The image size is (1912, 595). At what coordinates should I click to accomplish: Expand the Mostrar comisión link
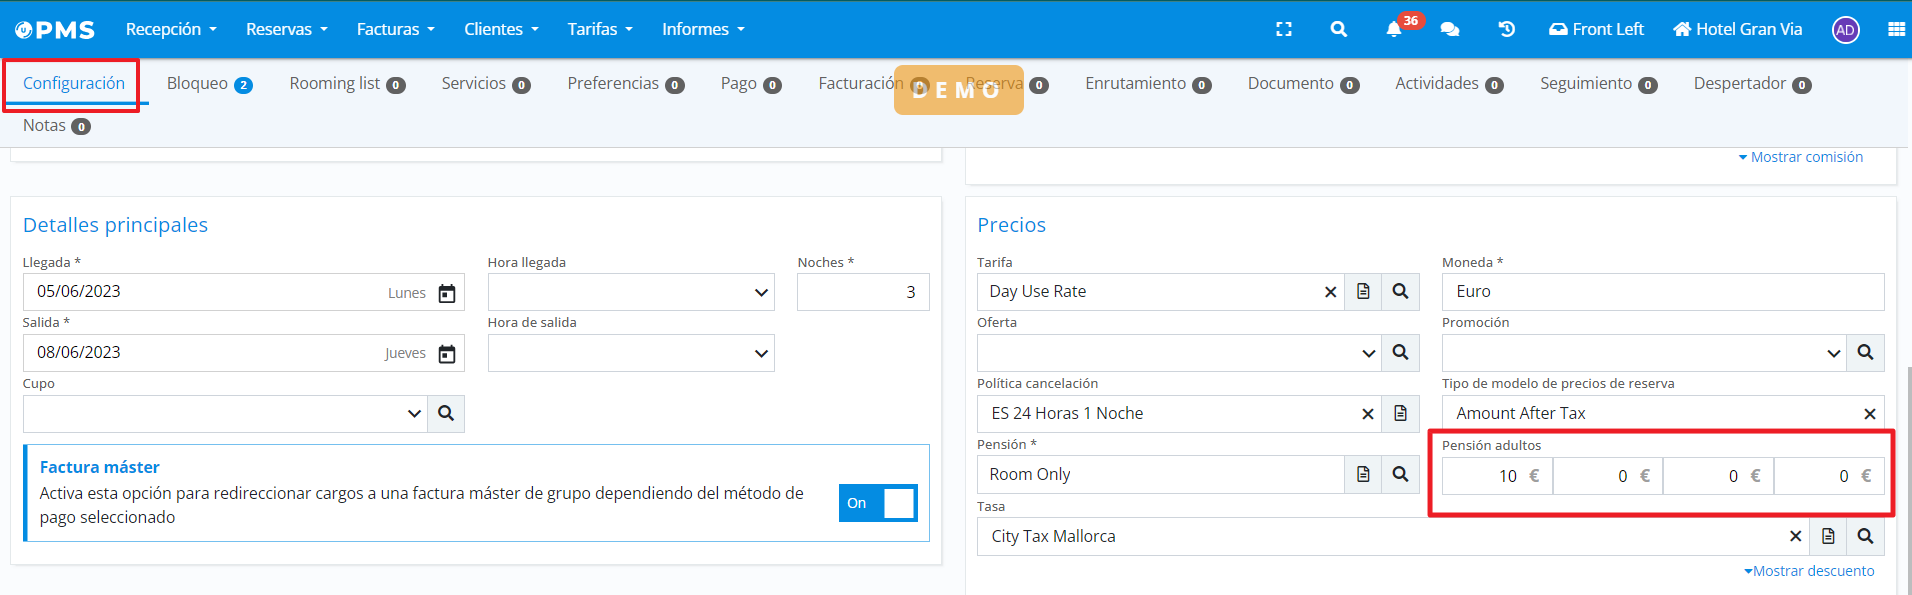1800,157
